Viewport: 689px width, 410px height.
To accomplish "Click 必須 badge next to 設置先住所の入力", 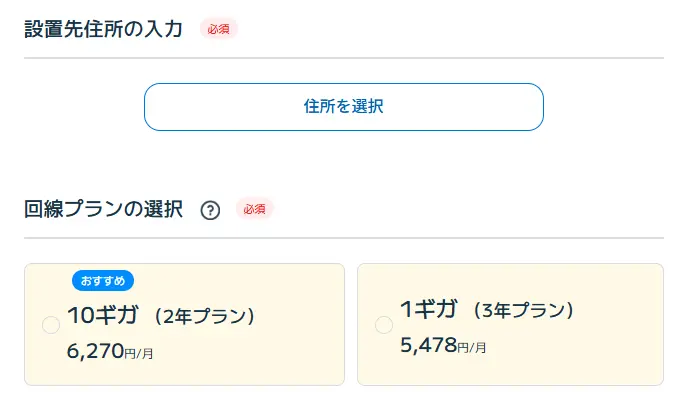I will pos(218,28).
